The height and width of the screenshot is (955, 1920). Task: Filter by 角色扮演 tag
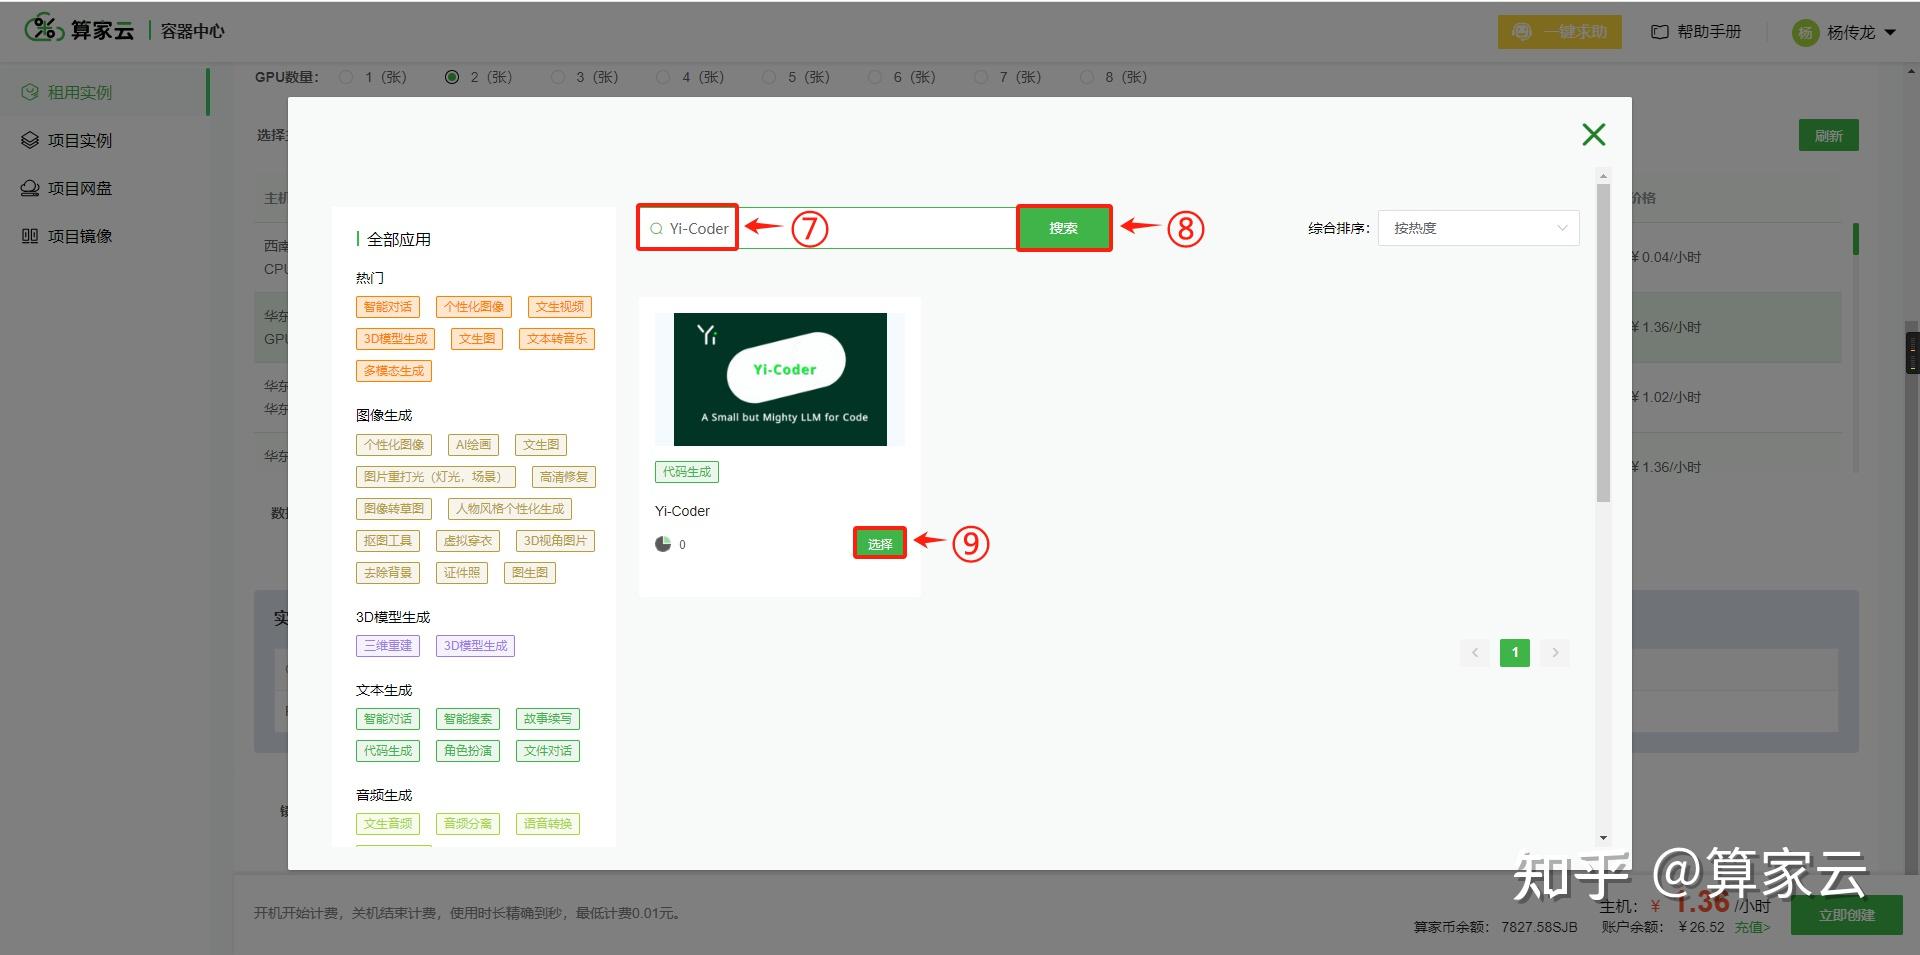(468, 751)
